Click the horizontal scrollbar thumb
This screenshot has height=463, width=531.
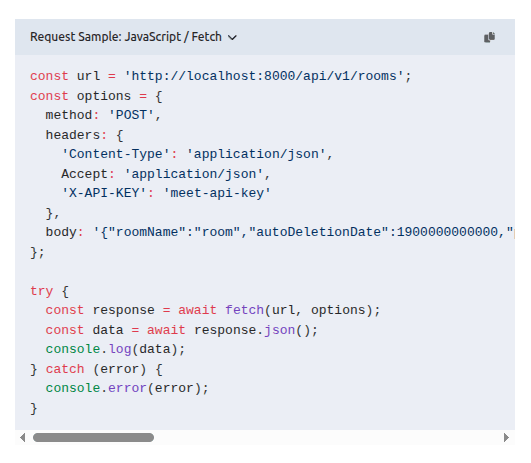pyautogui.click(x=93, y=438)
